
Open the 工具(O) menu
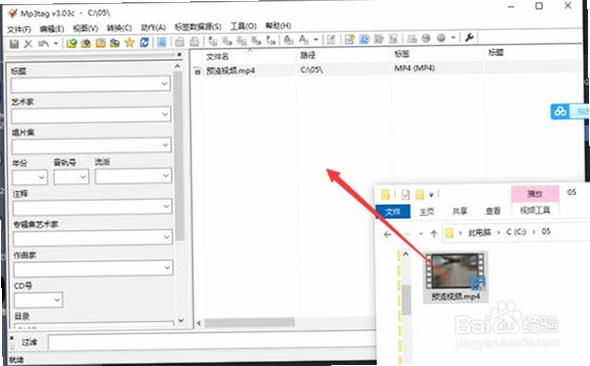(243, 26)
